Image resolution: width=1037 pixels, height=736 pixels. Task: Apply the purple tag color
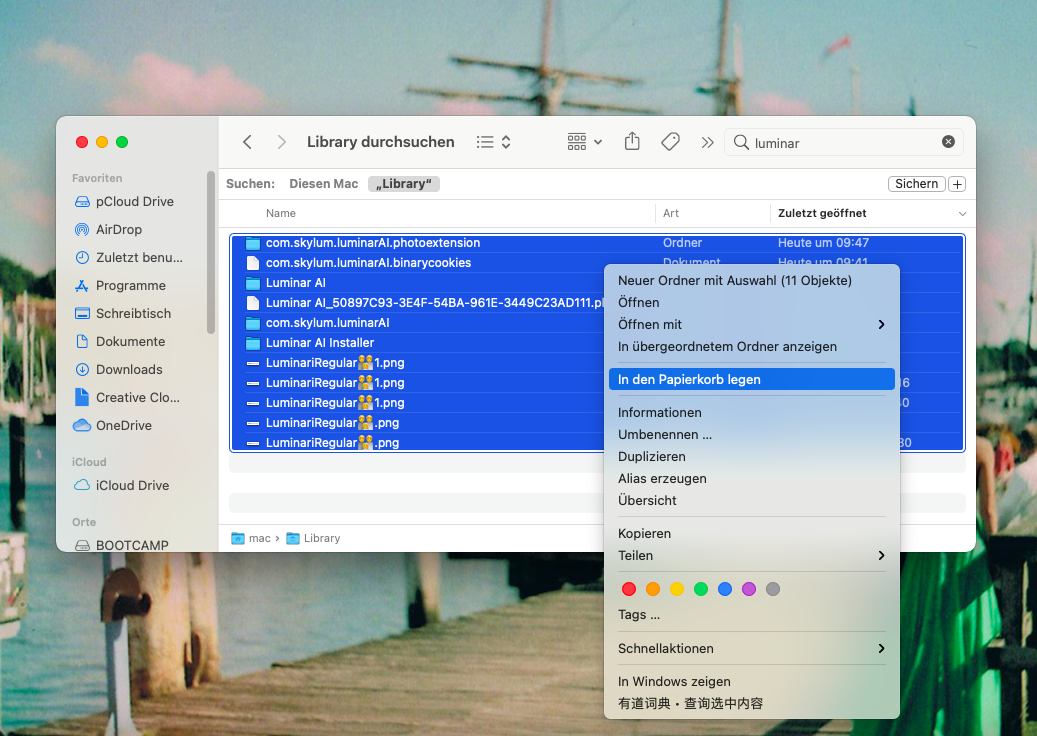pos(749,589)
